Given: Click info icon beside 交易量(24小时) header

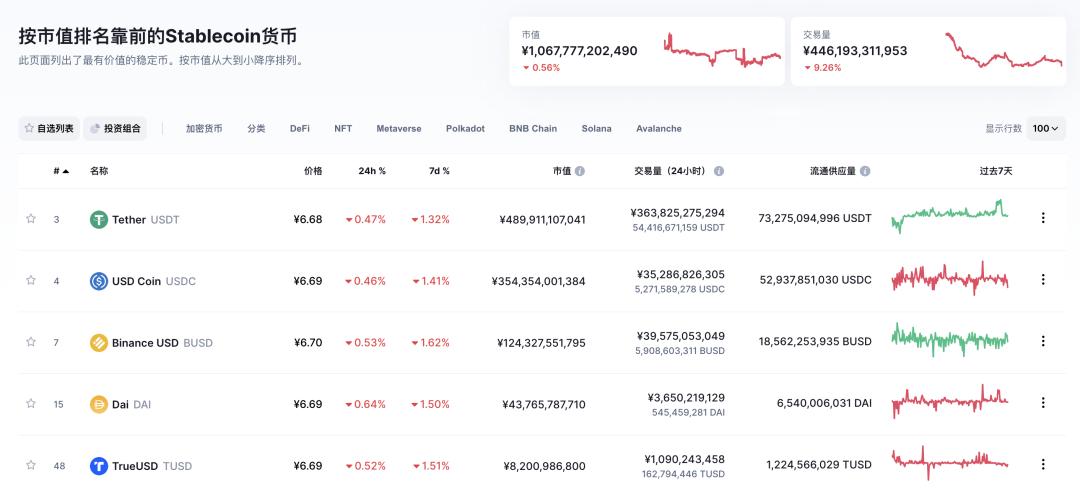Looking at the screenshot, I should coord(719,171).
